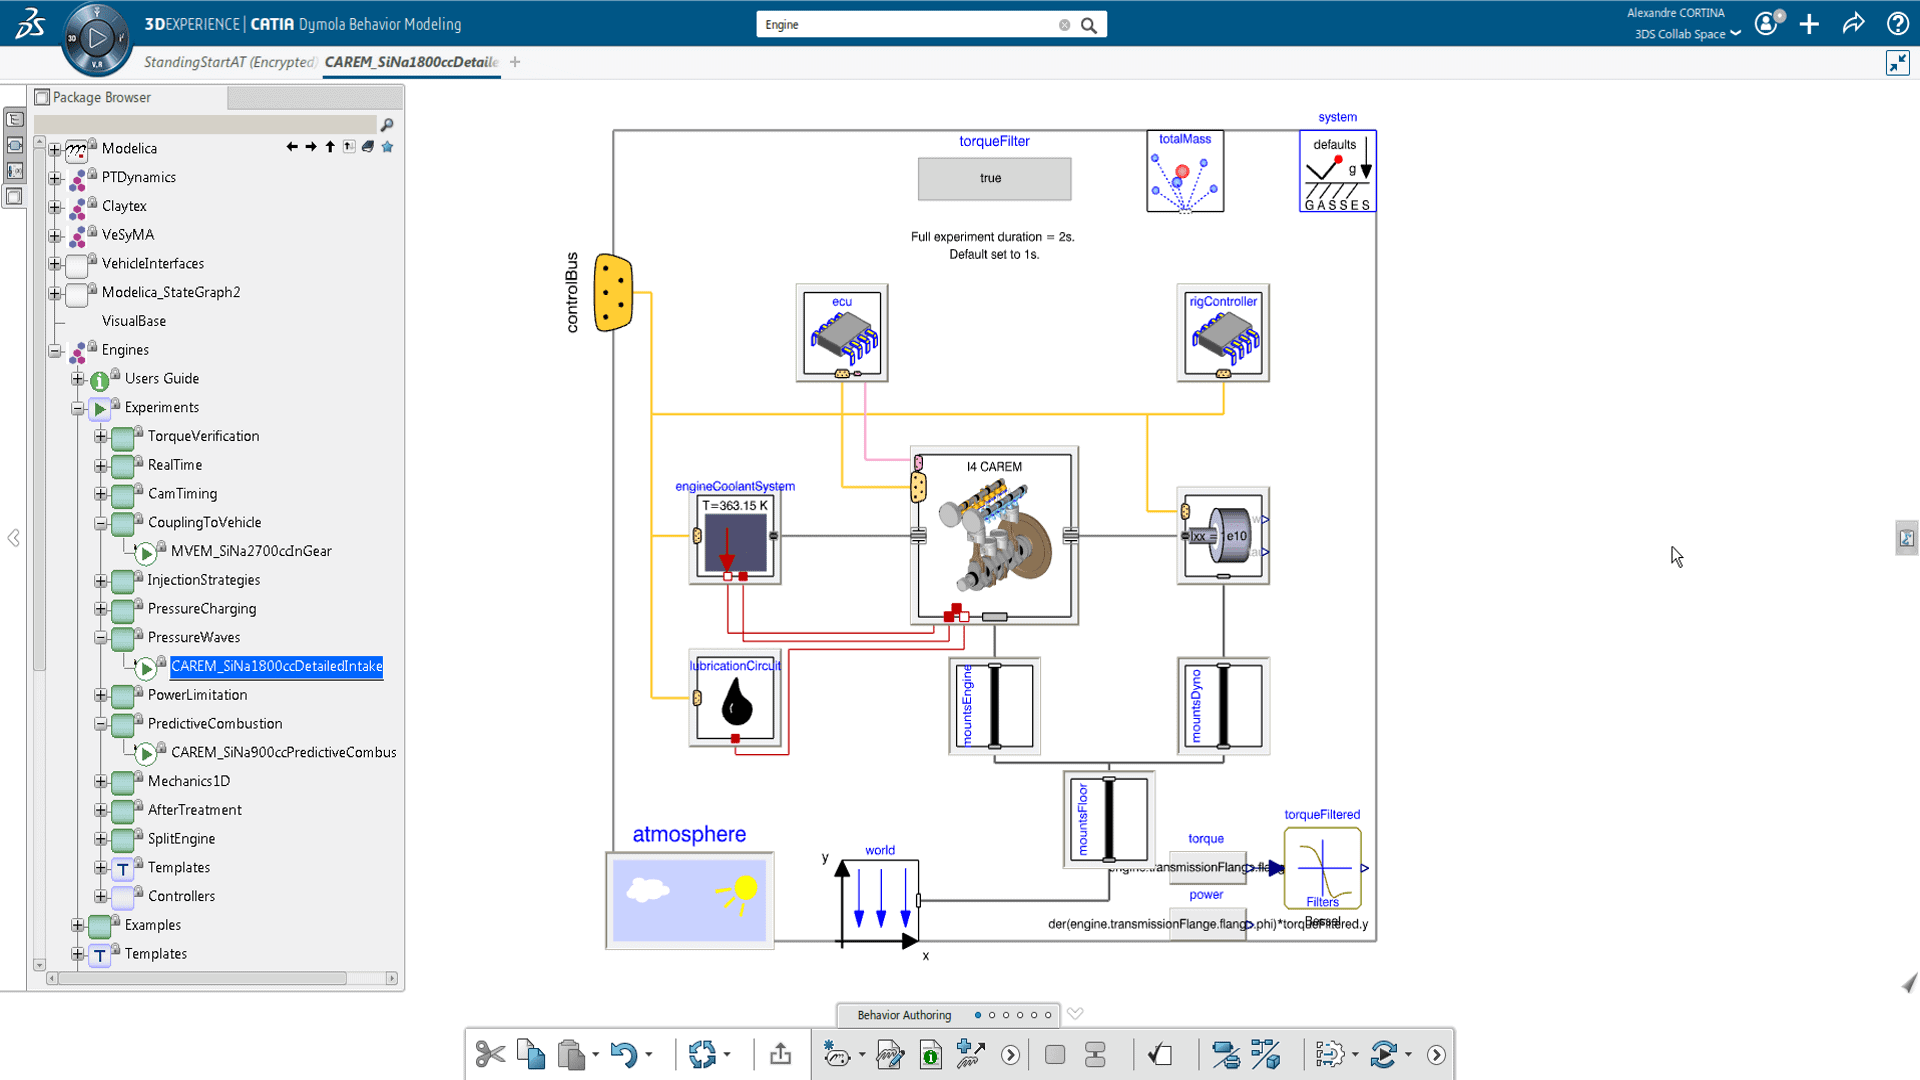1920x1080 pixels.
Task: Click the search magnifier in top bar
Action: point(1089,25)
